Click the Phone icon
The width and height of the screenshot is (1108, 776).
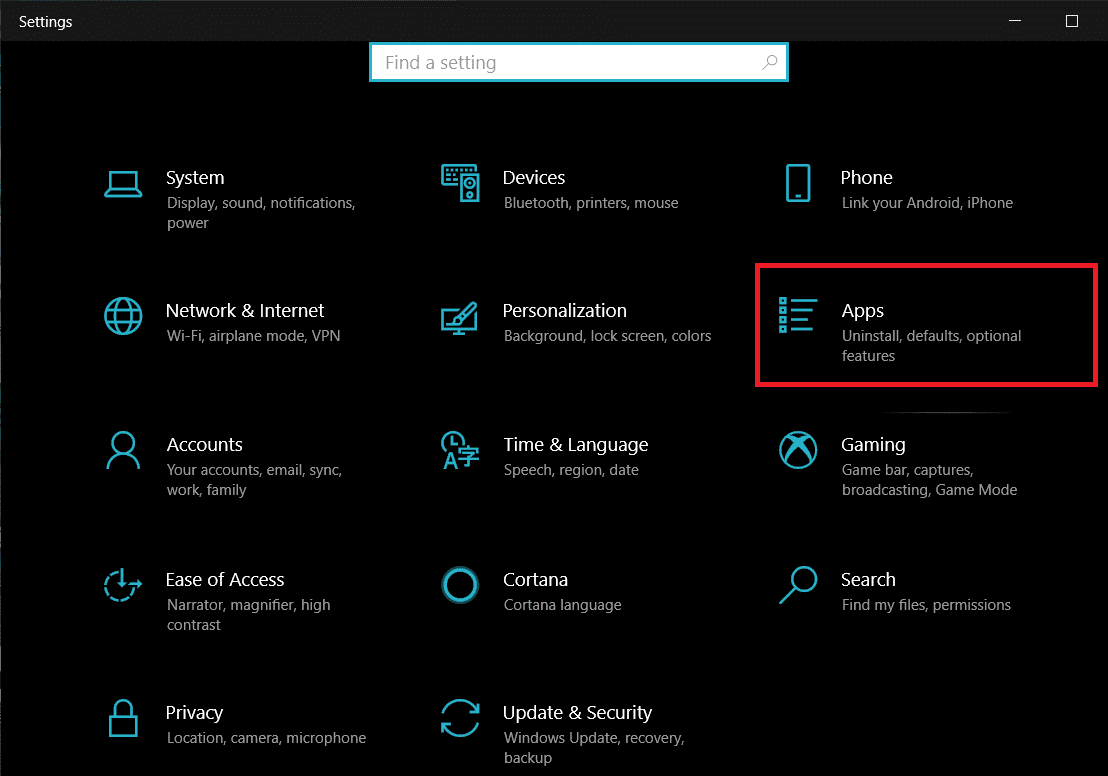click(797, 183)
